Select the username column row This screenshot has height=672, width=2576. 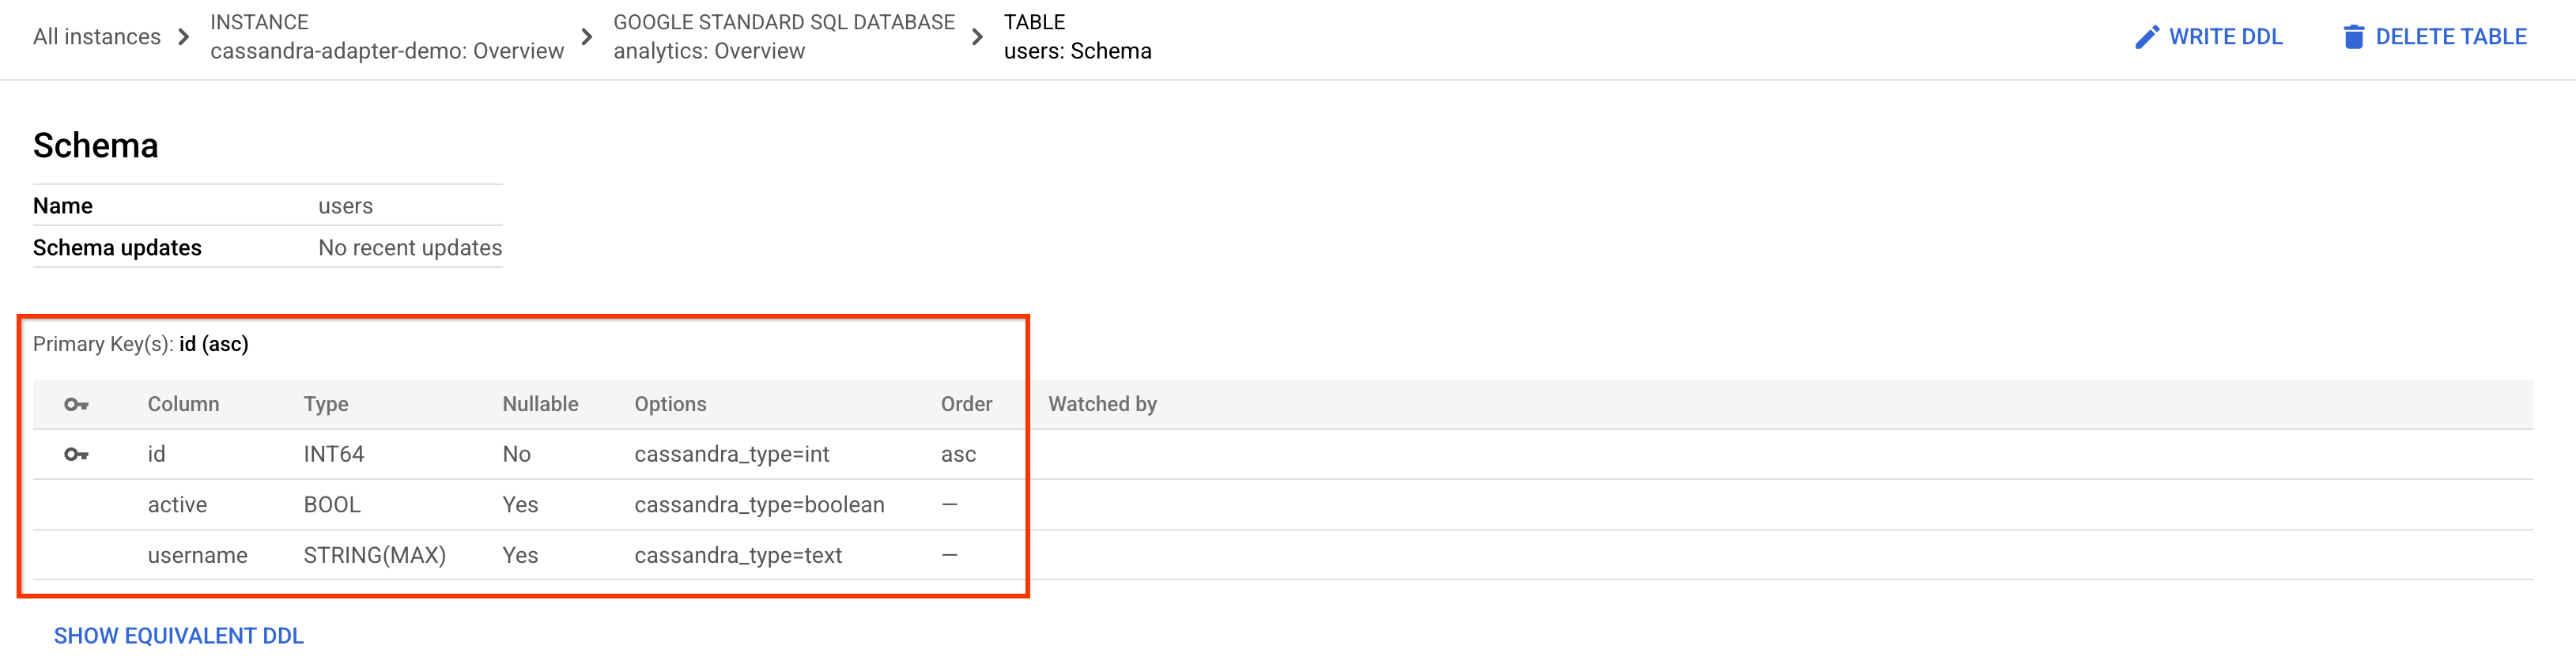click(197, 555)
